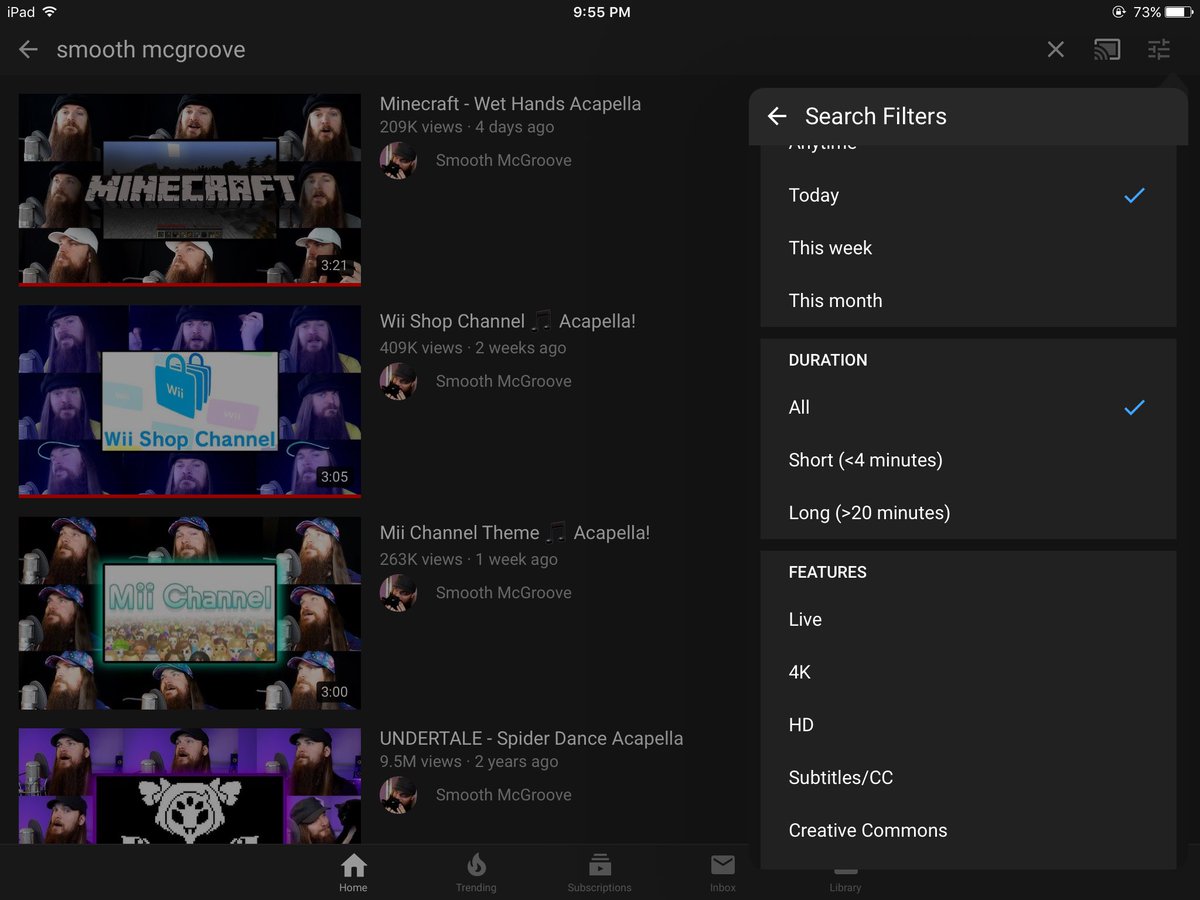This screenshot has width=1200, height=900.
Task: Click the 3:21 duration badge
Action: [x=334, y=266]
